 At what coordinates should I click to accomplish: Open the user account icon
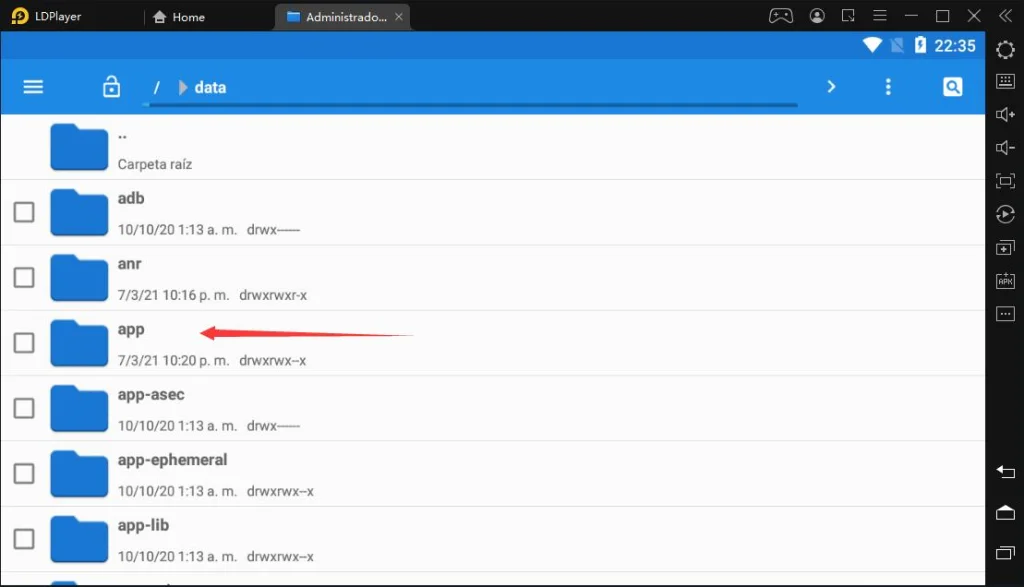pyautogui.click(x=816, y=16)
